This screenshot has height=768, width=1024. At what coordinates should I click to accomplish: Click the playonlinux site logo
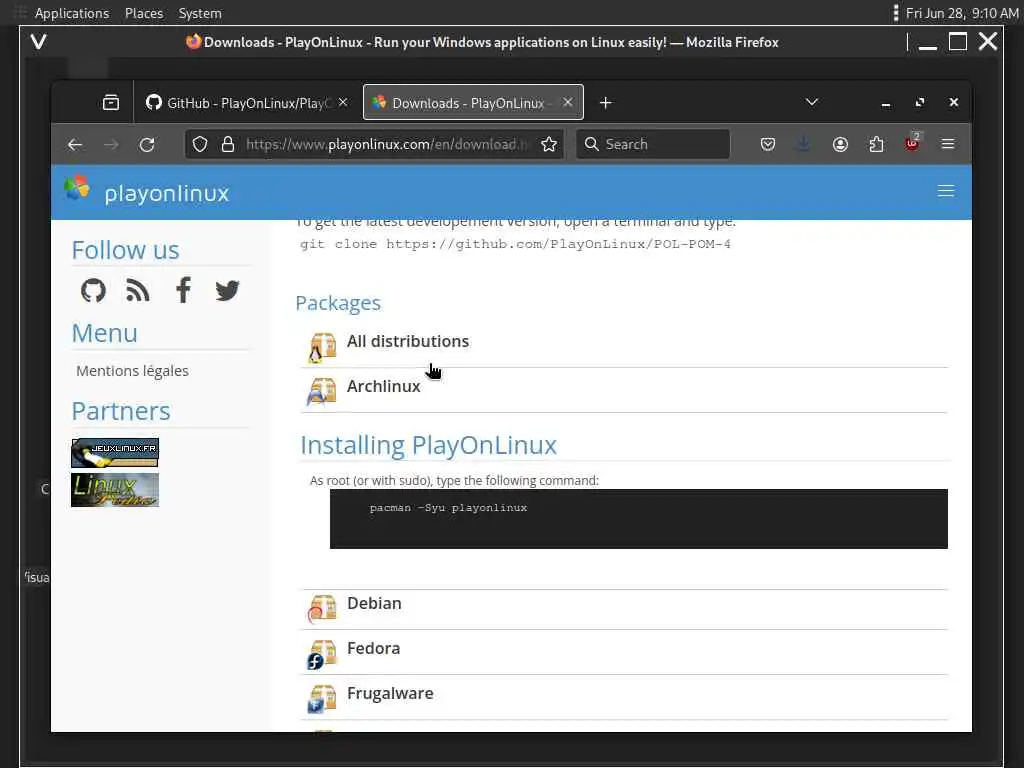coord(147,191)
